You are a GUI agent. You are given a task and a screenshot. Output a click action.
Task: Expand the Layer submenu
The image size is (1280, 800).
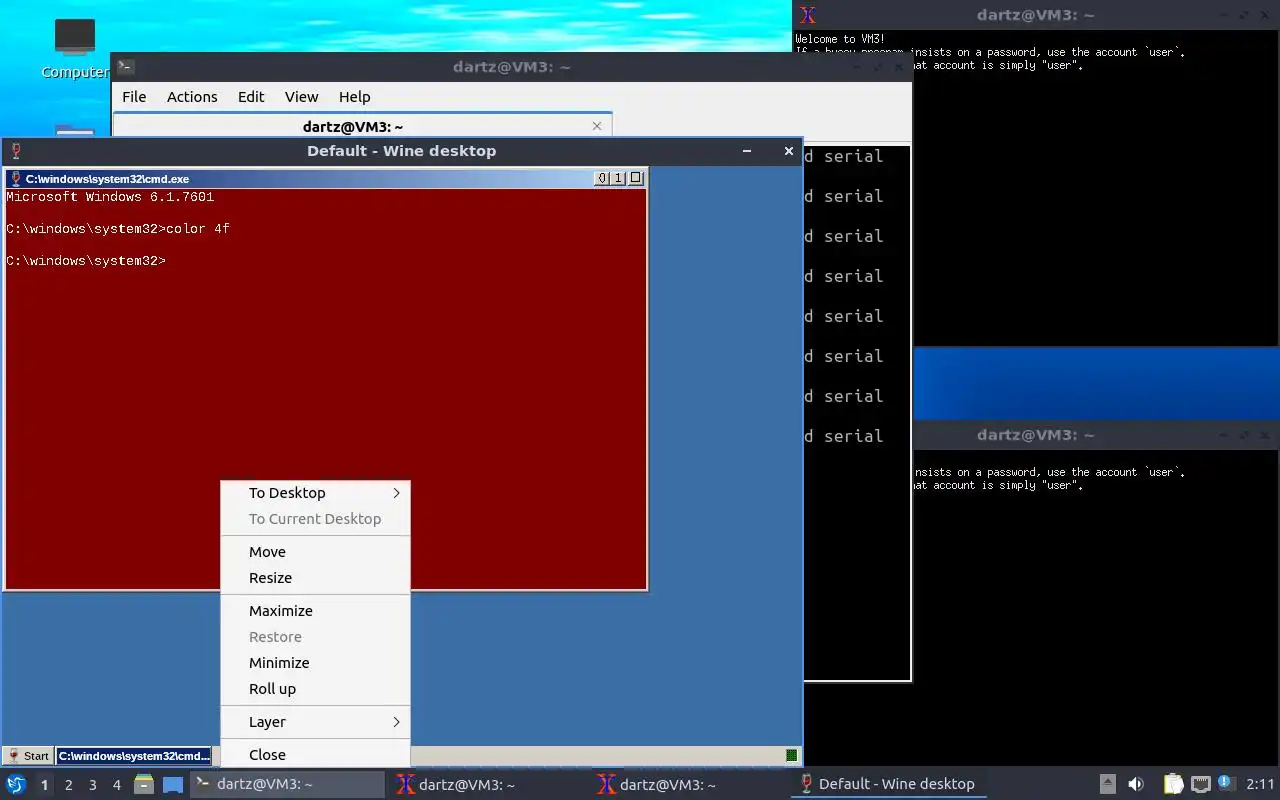[315, 722]
